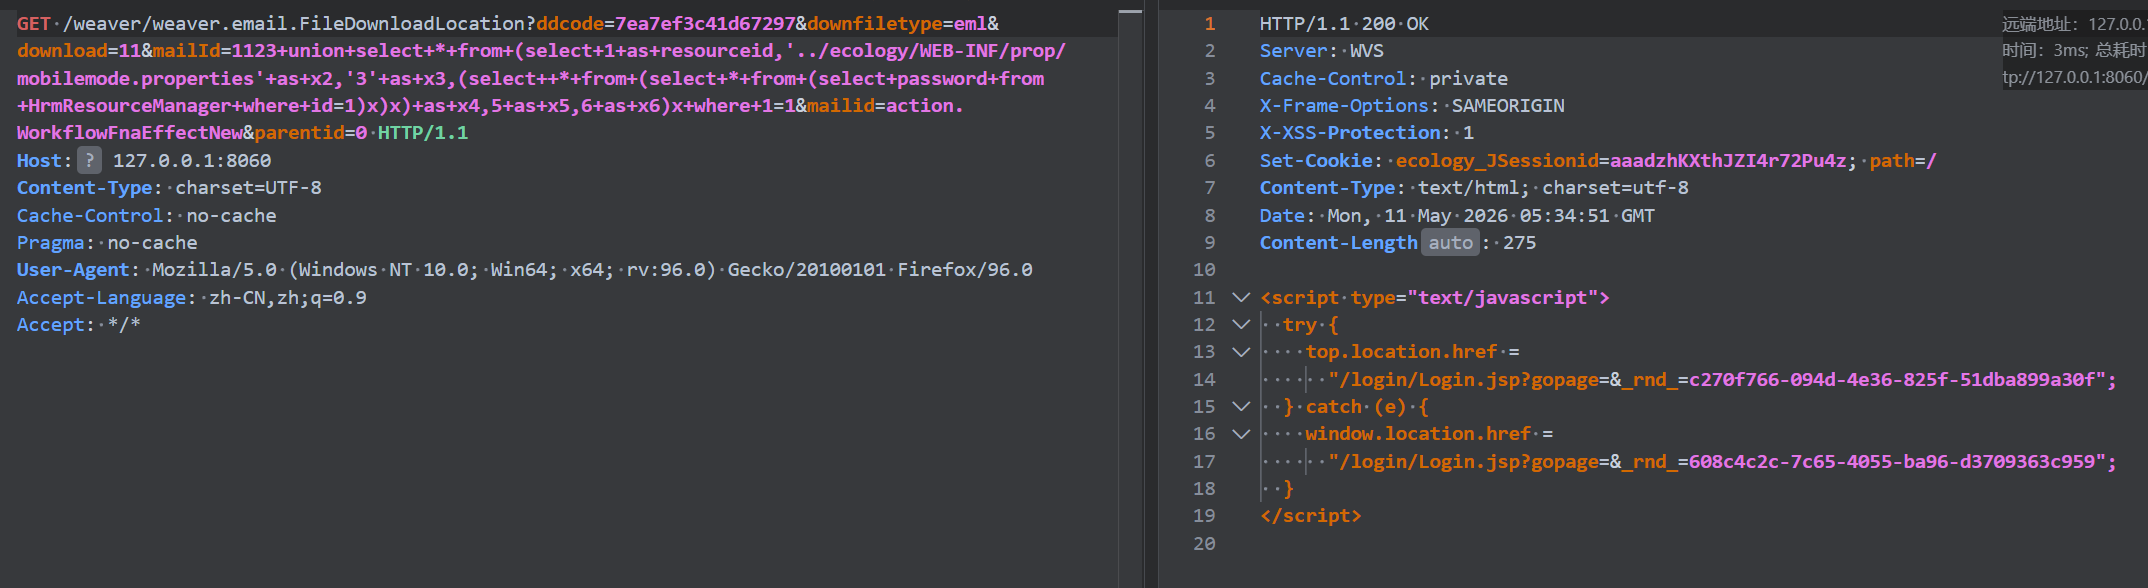This screenshot has height=588, width=2148.
Task: Click the response Content-Type text/html header
Action: click(1474, 187)
